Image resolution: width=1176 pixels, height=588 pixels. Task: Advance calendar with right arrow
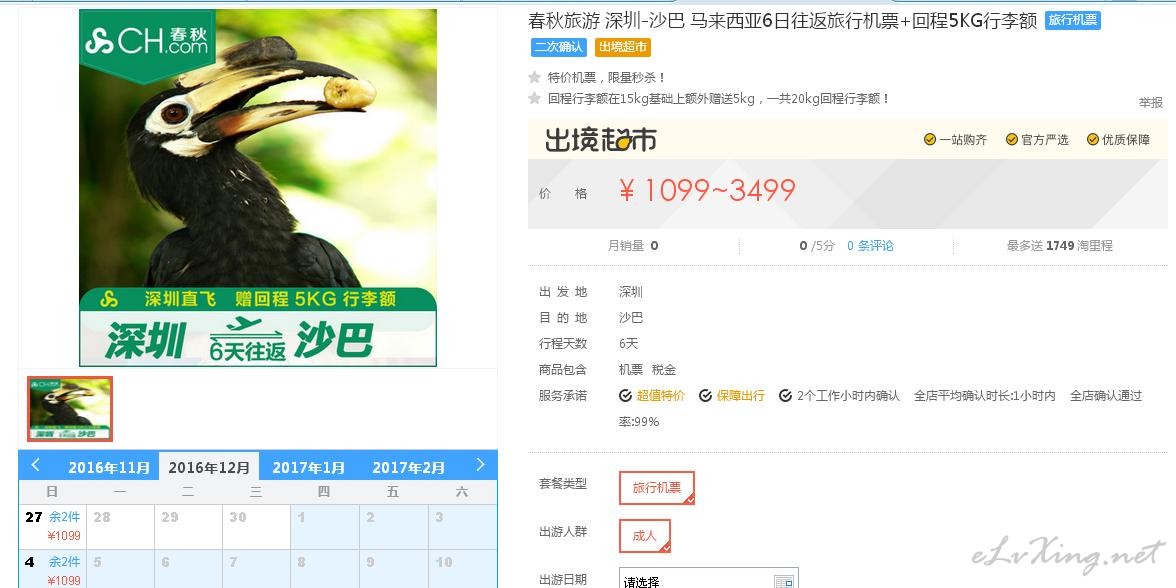pyautogui.click(x=480, y=465)
